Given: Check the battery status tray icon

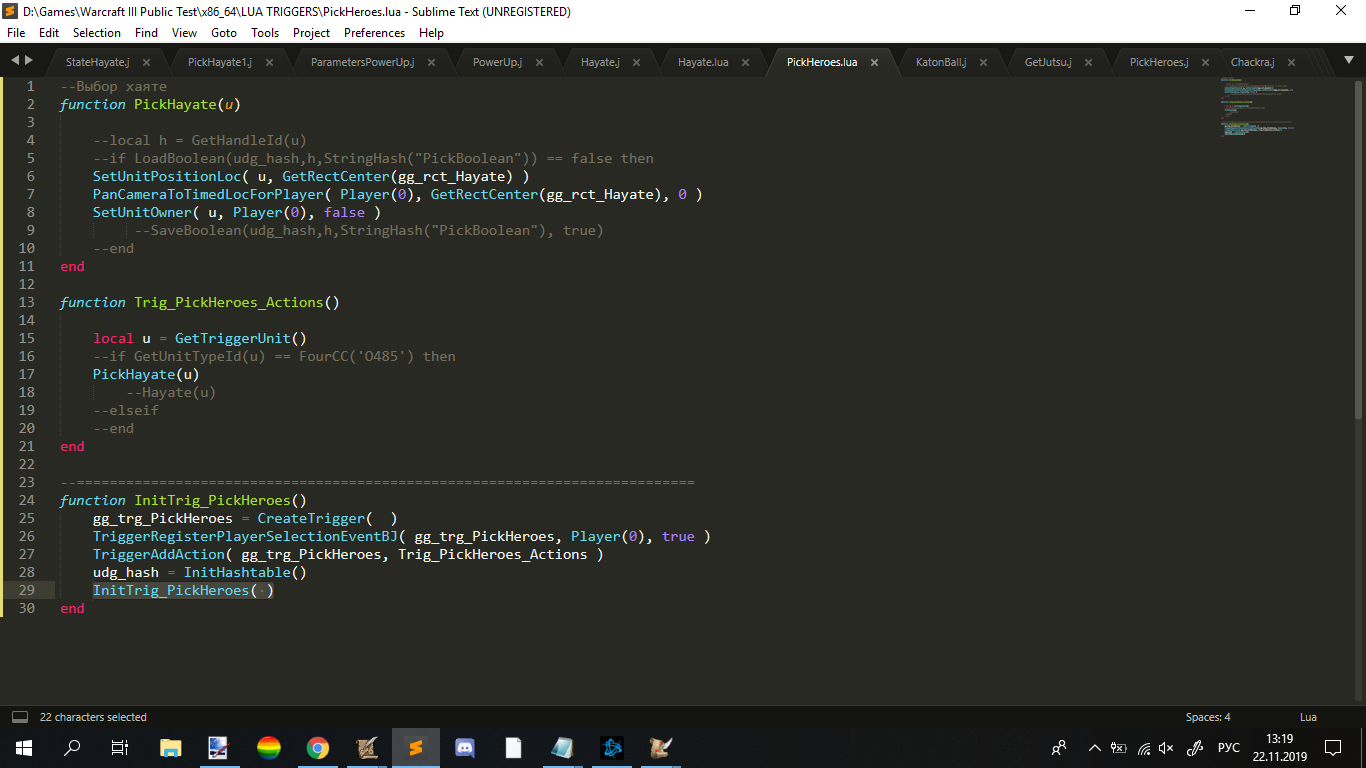Looking at the screenshot, I should tap(1119, 748).
